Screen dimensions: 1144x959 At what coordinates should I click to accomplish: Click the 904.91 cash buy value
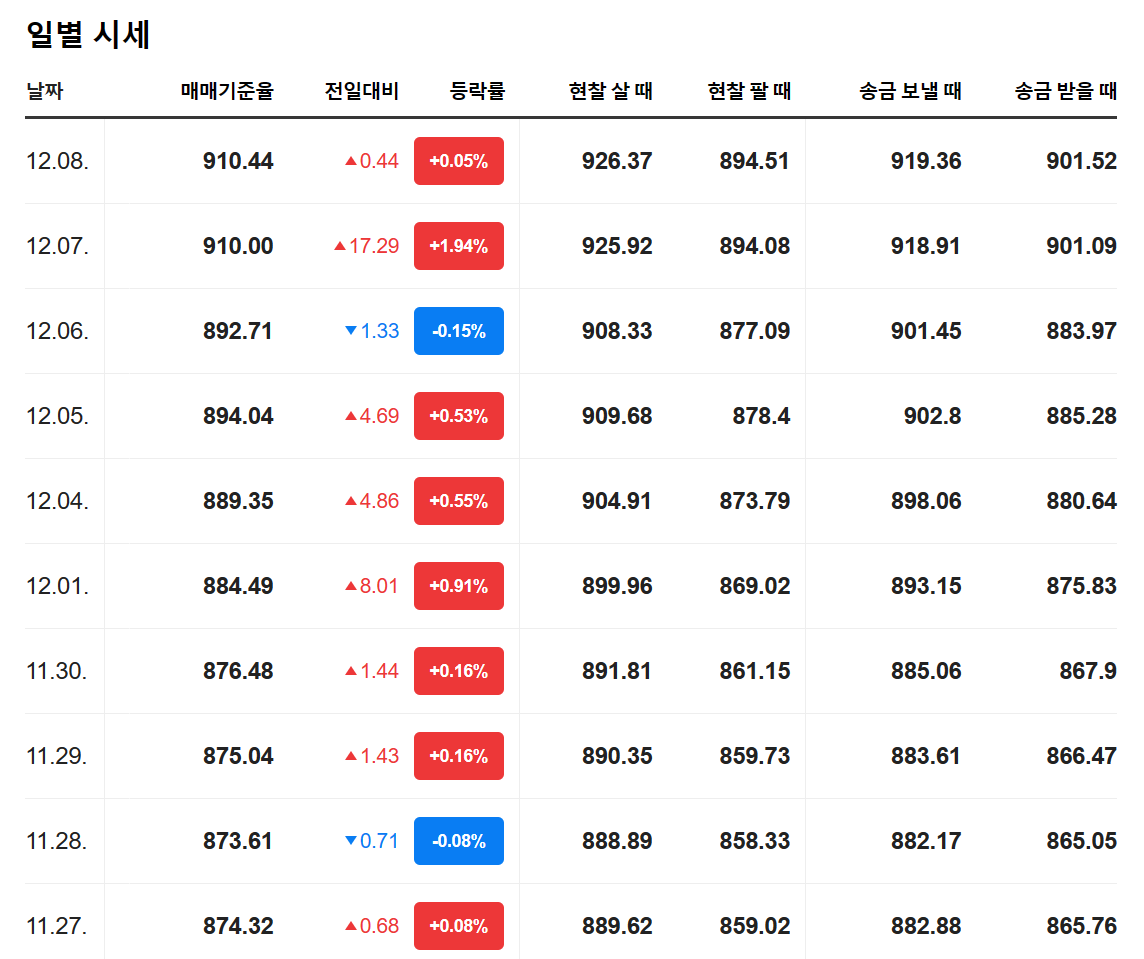tap(617, 501)
